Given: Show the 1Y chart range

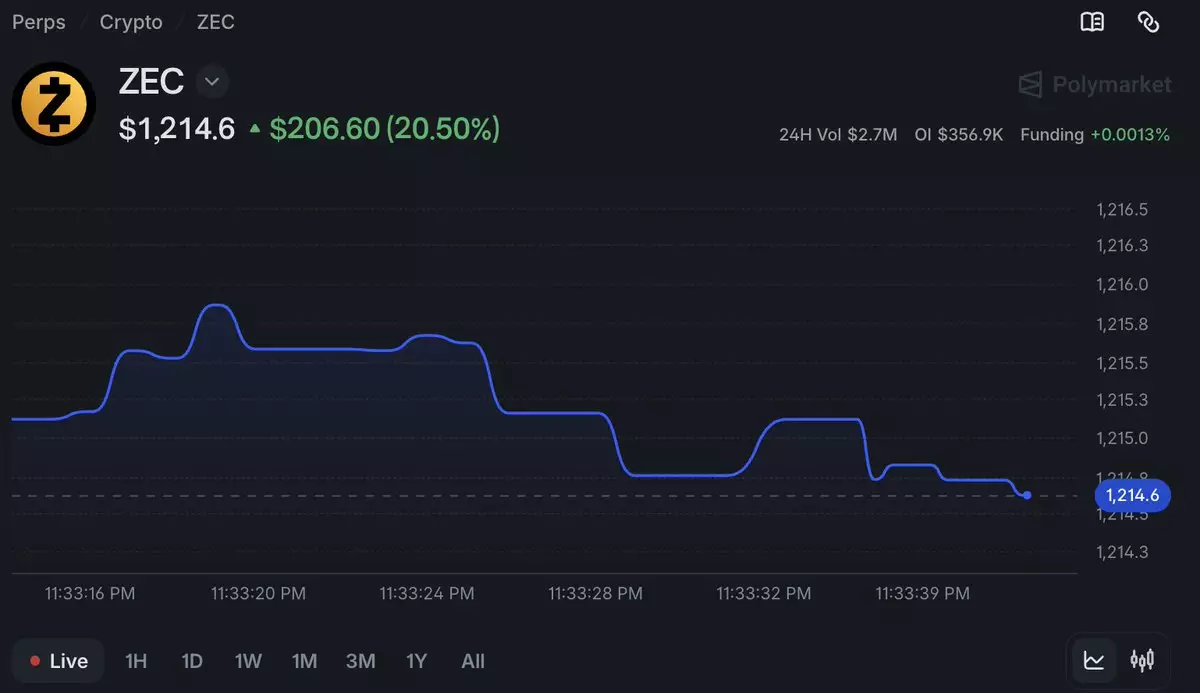Looking at the screenshot, I should pyautogui.click(x=416, y=661).
